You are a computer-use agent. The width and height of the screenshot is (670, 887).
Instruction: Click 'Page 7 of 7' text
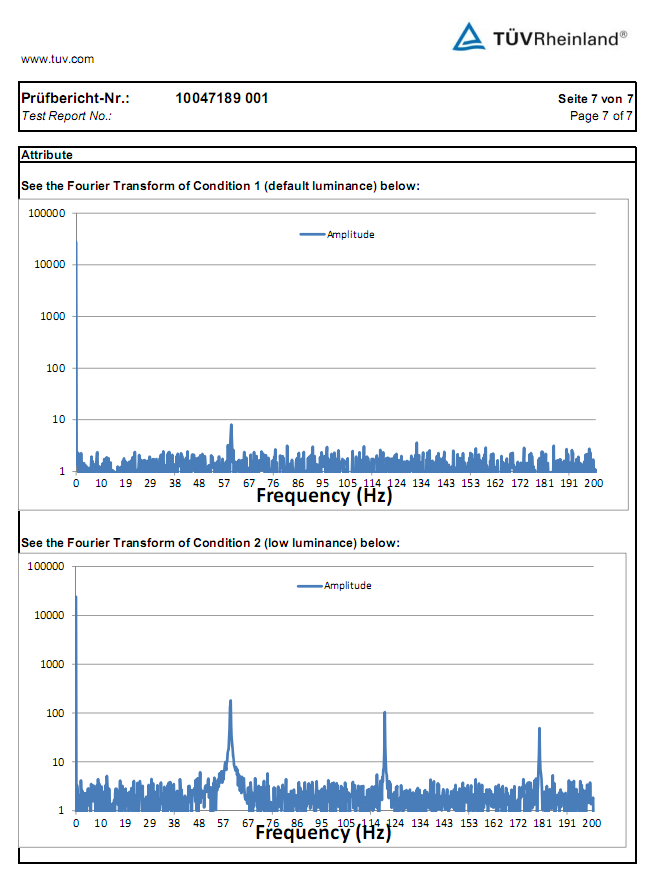[601, 115]
